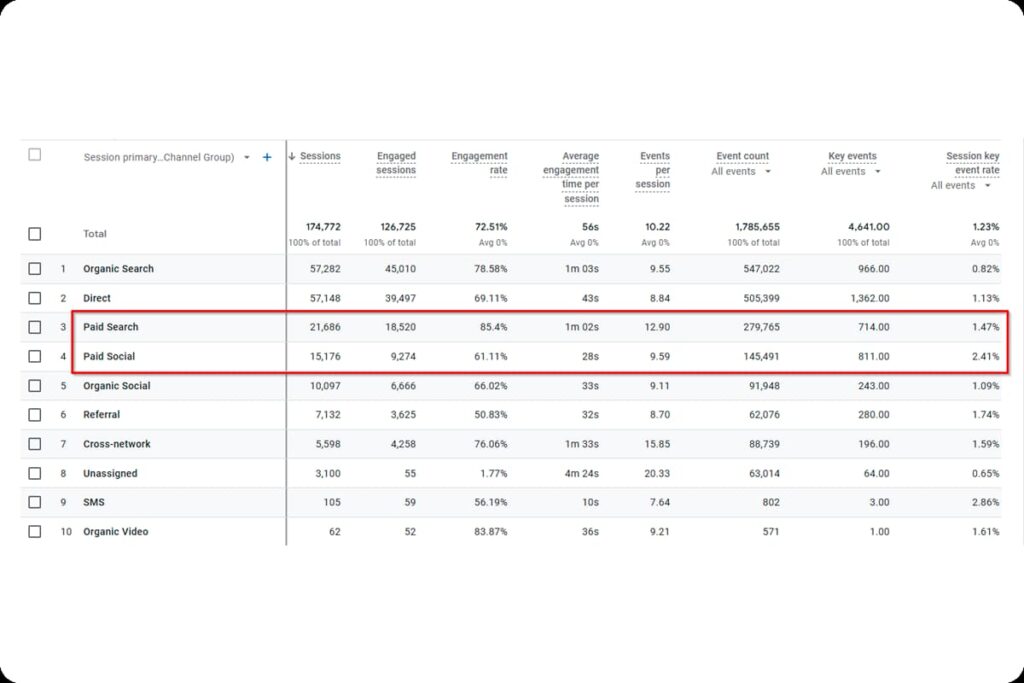1024x683 pixels.
Task: Enable the Paid Social row checkbox
Action: [x=35, y=356]
